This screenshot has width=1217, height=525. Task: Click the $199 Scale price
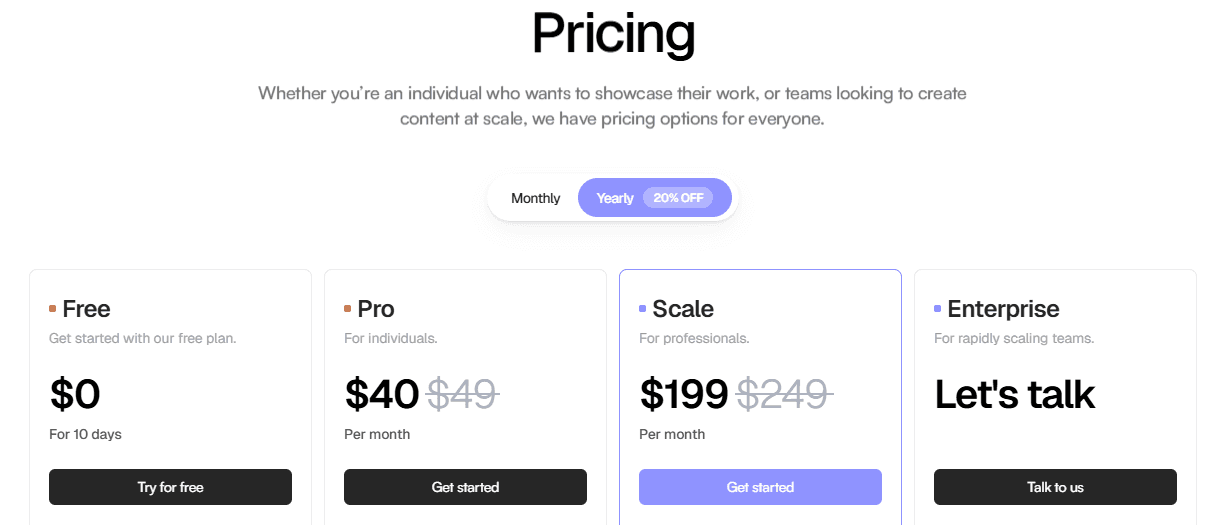[x=684, y=394]
